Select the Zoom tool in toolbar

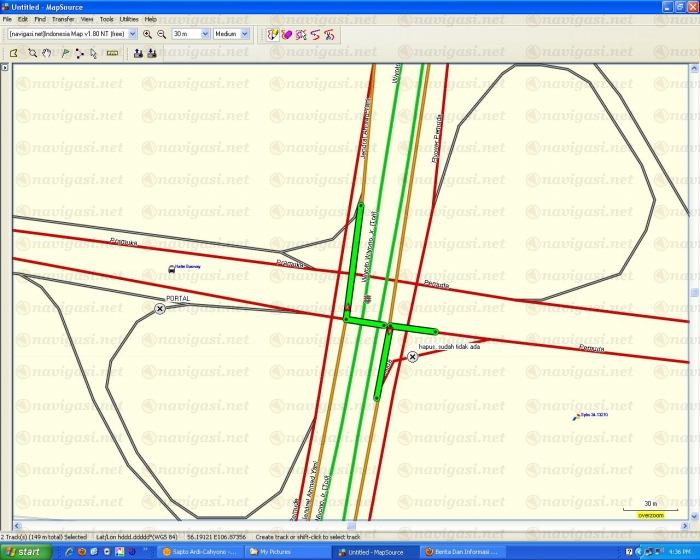click(32, 53)
